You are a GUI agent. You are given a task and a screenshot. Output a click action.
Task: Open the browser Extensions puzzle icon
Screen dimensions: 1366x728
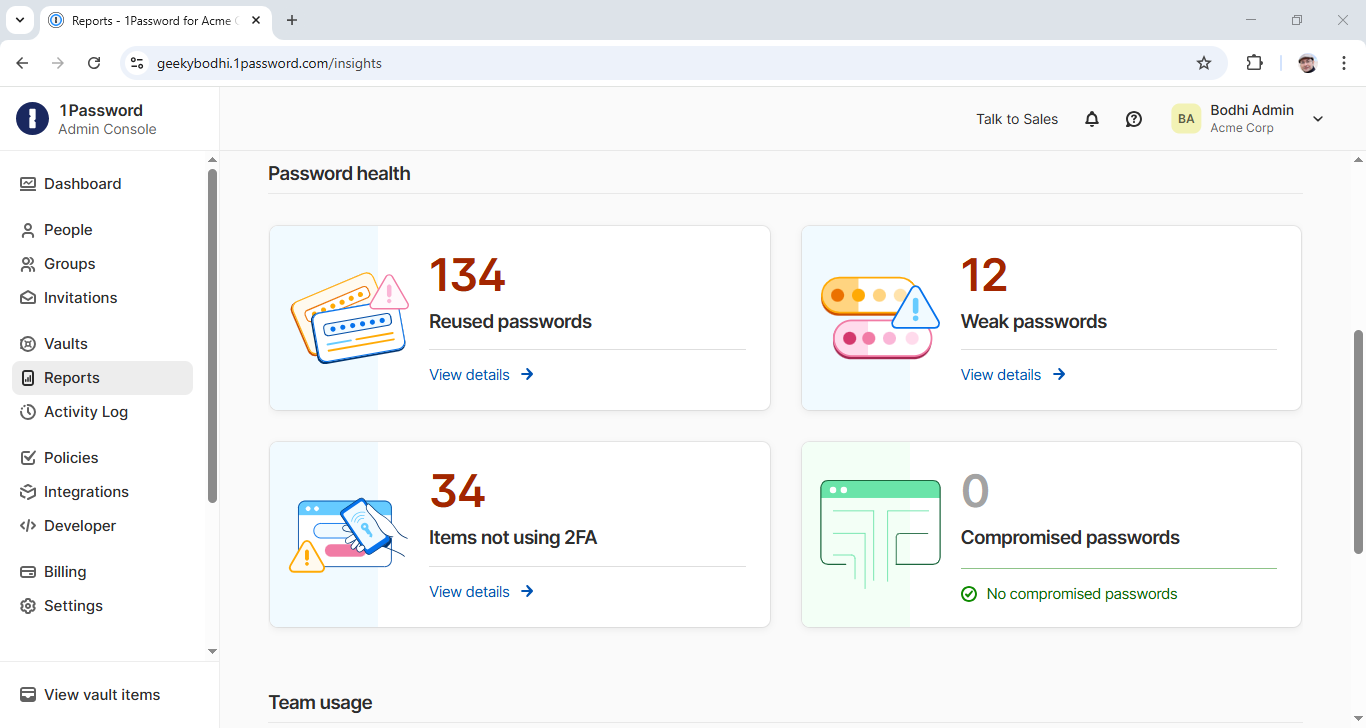(x=1254, y=63)
